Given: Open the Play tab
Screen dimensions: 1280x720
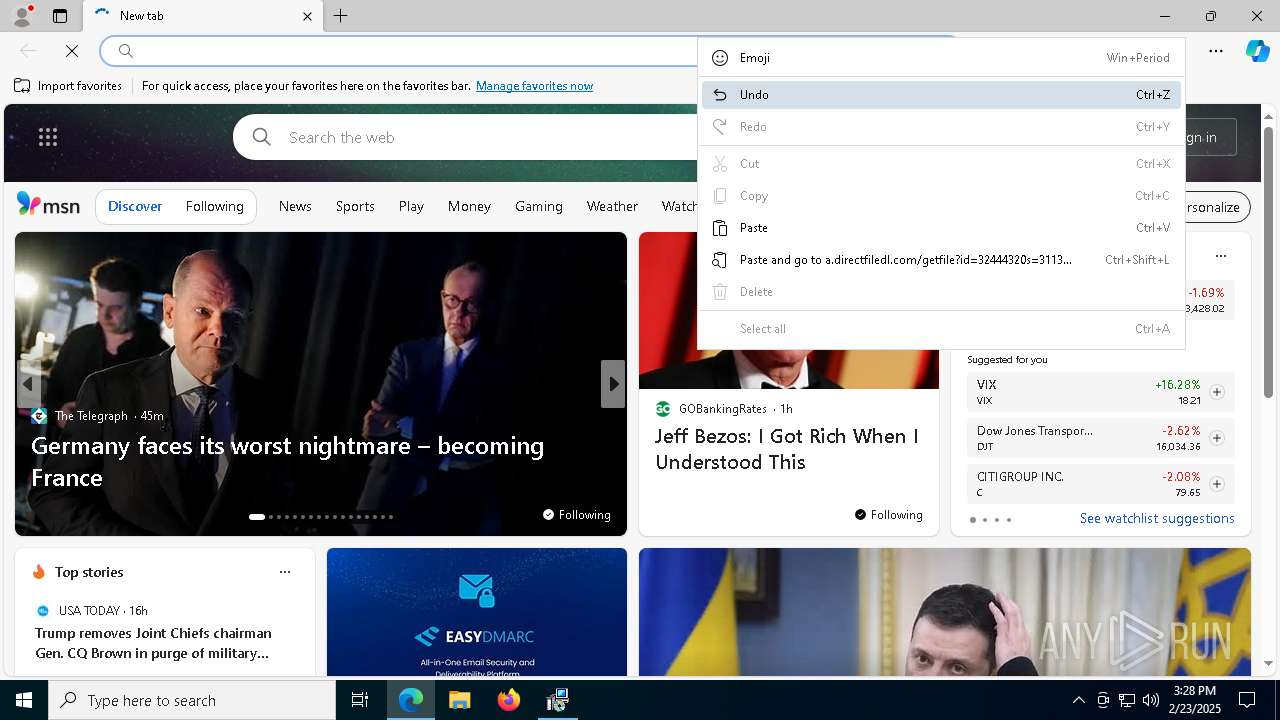Looking at the screenshot, I should [x=411, y=206].
